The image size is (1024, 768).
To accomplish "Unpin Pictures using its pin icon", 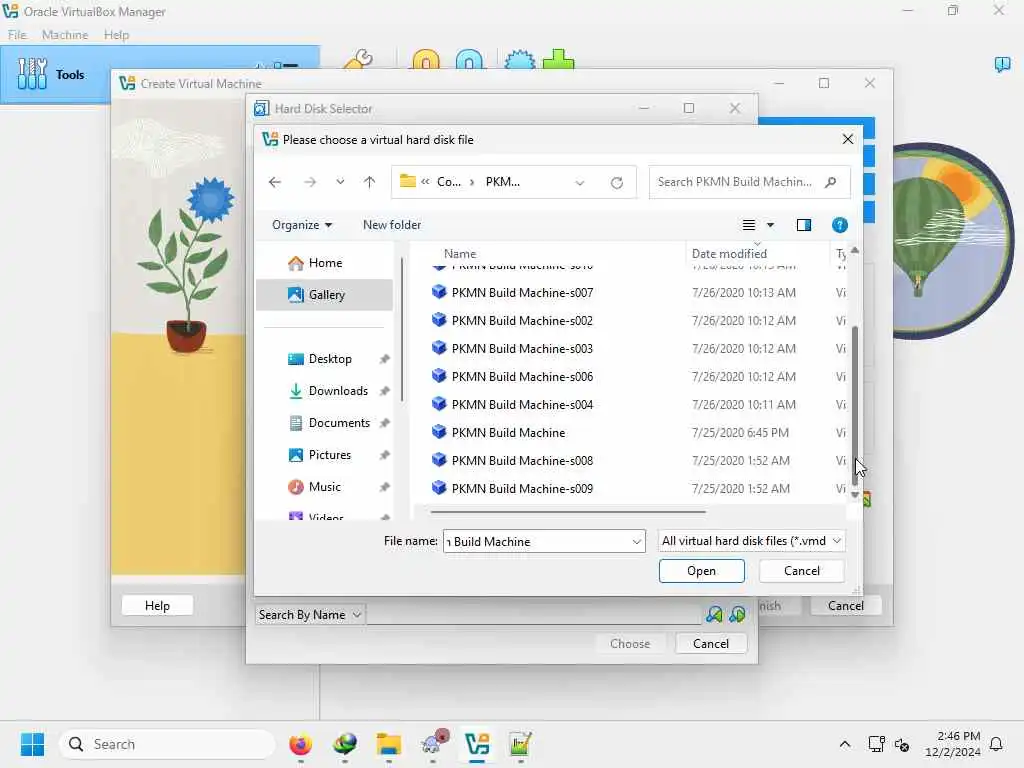I will (x=385, y=455).
